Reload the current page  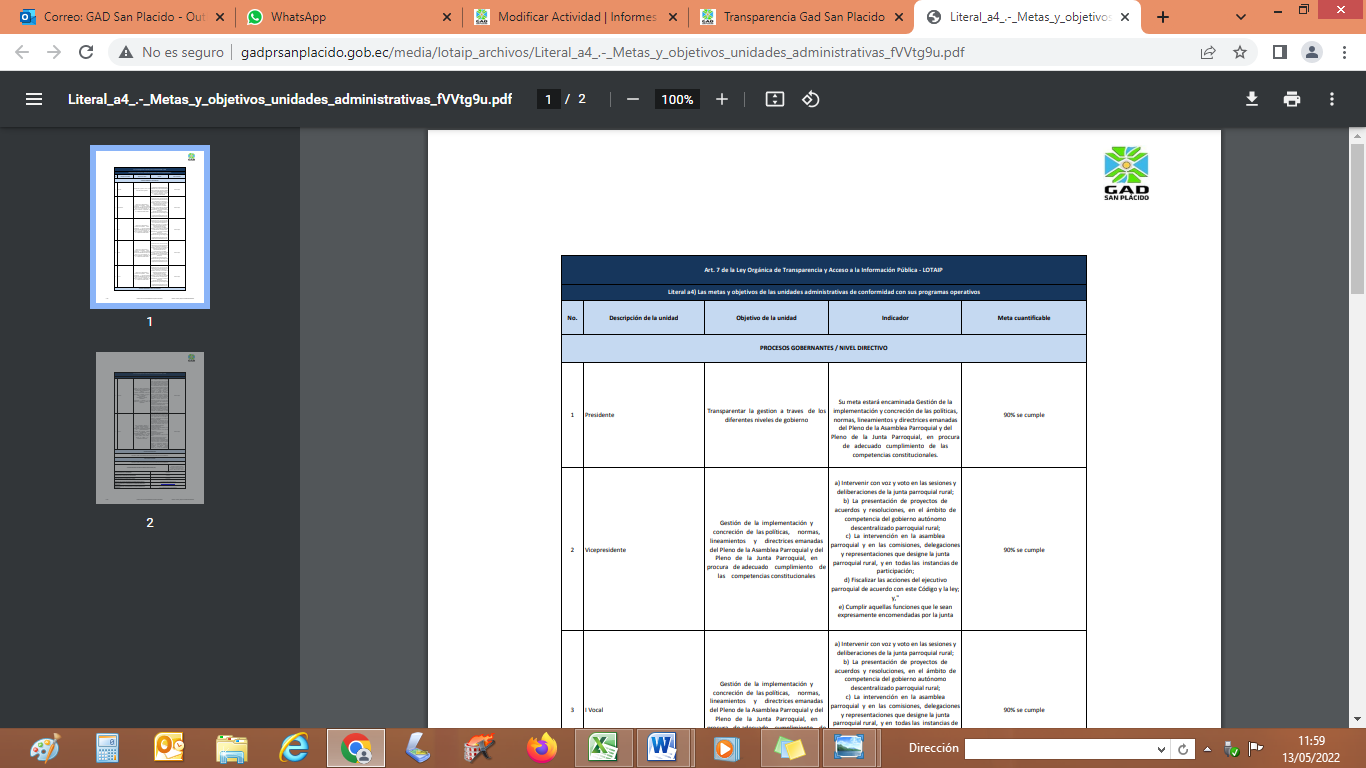86,53
